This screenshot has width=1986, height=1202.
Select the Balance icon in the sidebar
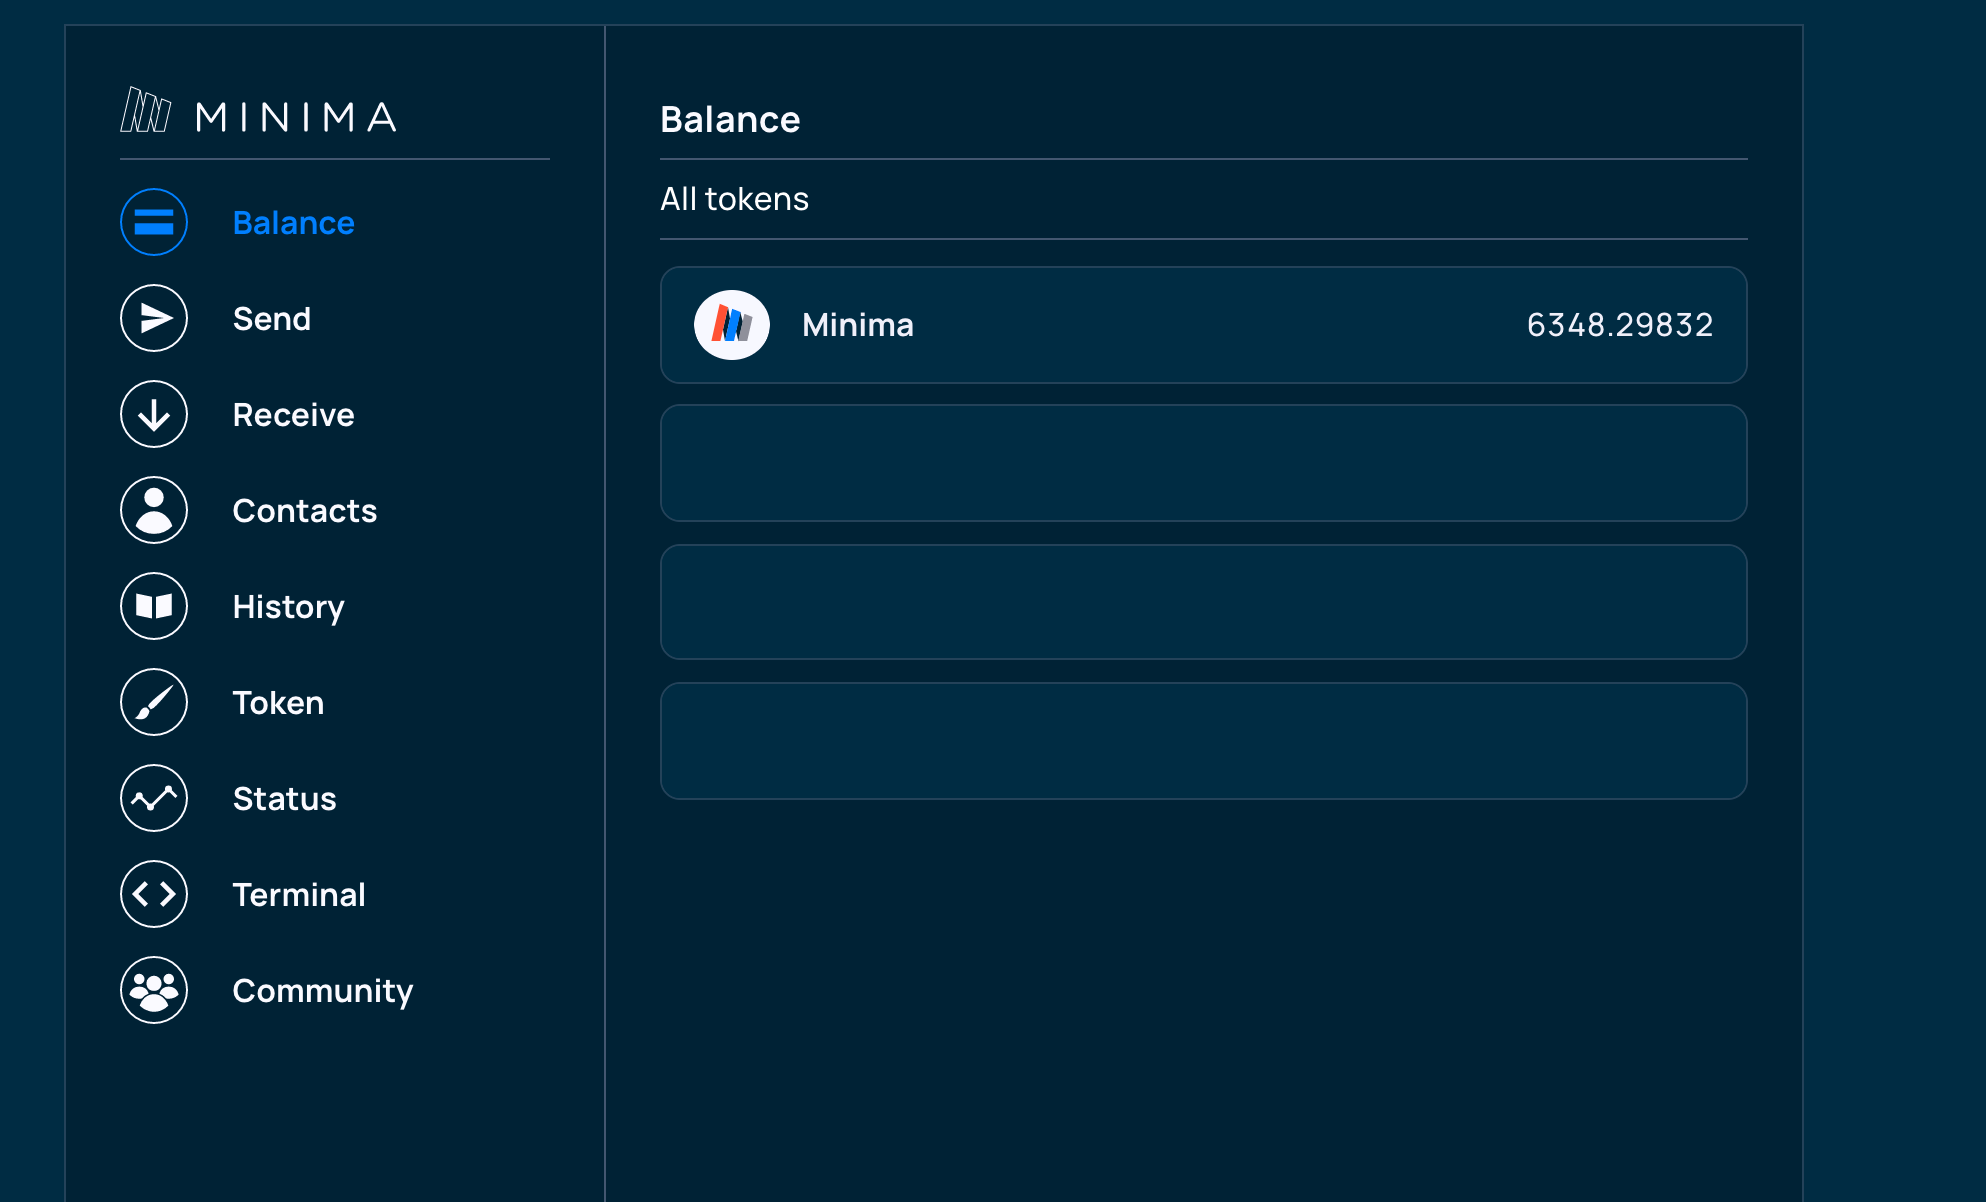(153, 222)
